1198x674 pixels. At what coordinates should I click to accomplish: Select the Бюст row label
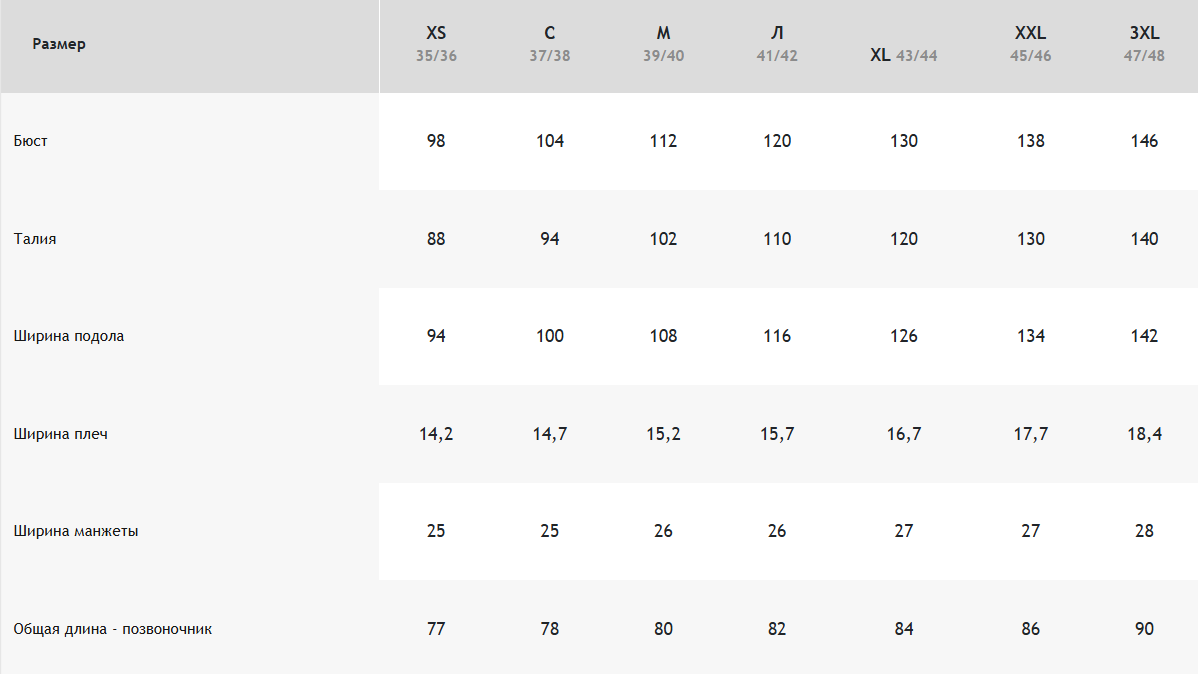pos(31,141)
